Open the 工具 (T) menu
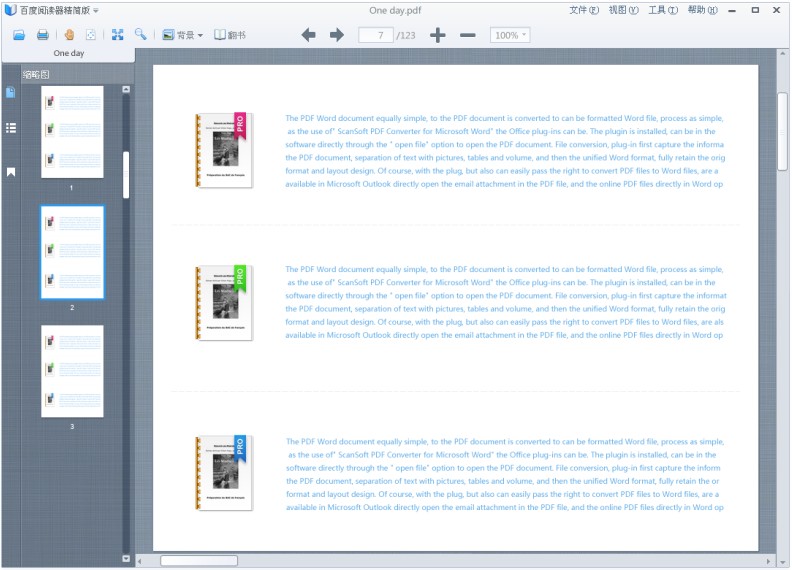 click(x=663, y=10)
